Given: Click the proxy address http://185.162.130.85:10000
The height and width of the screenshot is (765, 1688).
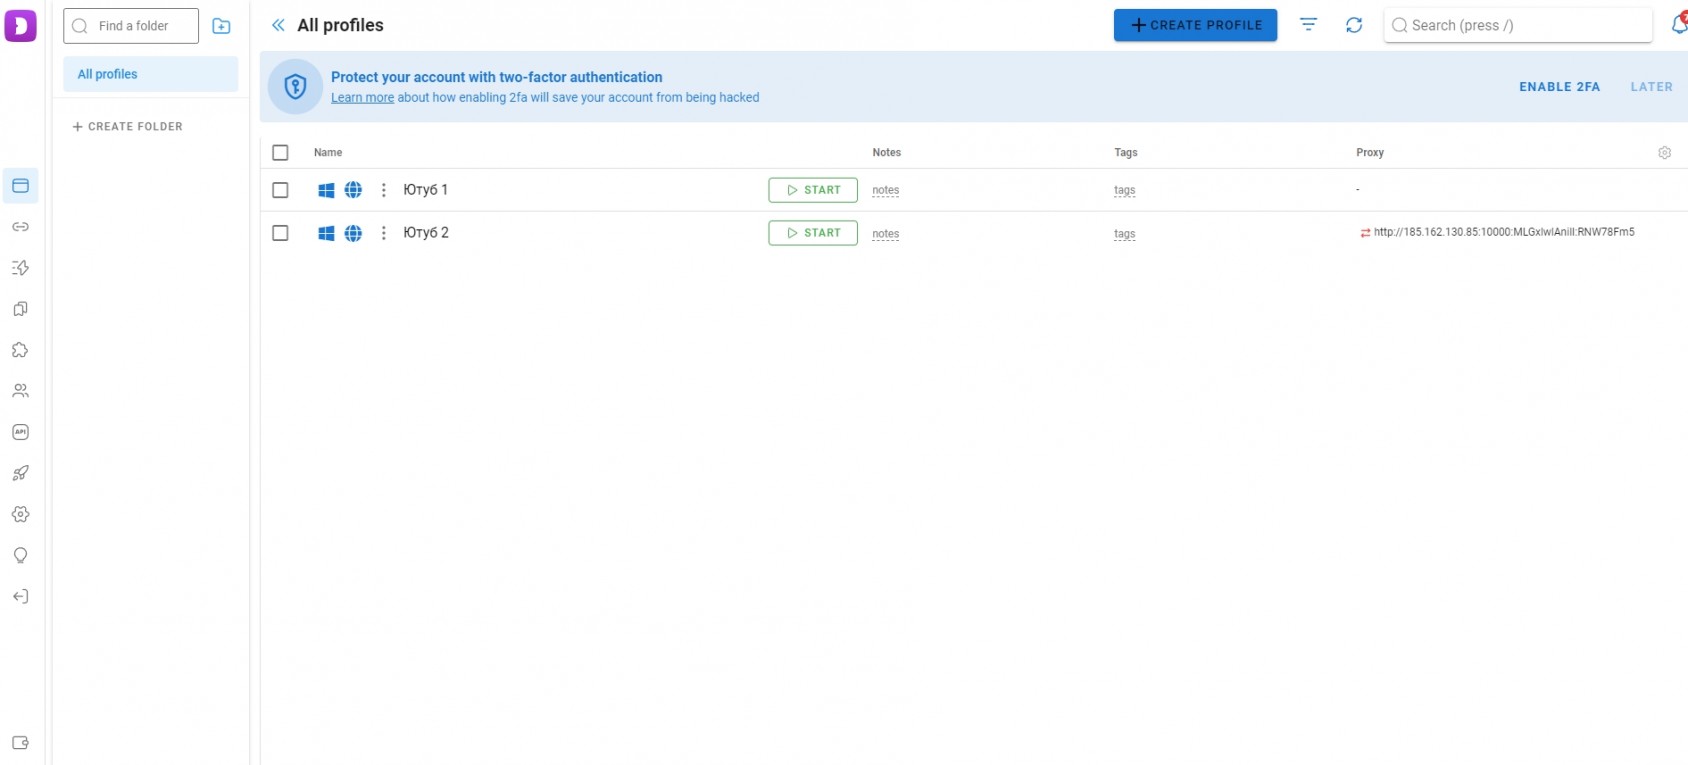Looking at the screenshot, I should click(x=1504, y=232).
